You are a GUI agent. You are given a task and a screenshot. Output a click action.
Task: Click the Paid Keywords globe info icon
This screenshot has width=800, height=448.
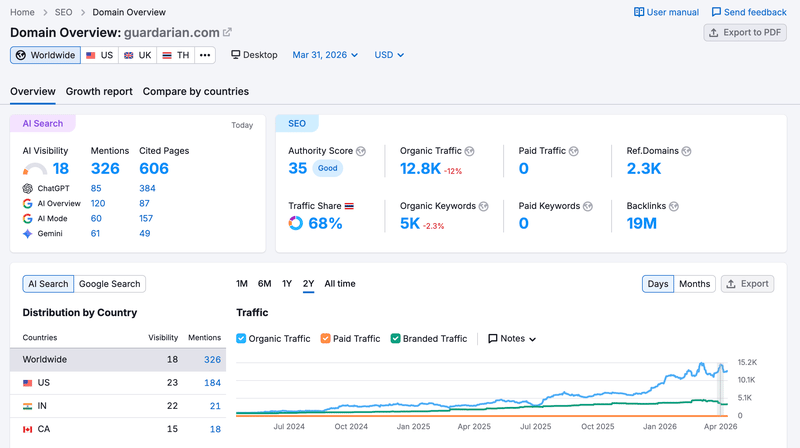pyautogui.click(x=588, y=206)
